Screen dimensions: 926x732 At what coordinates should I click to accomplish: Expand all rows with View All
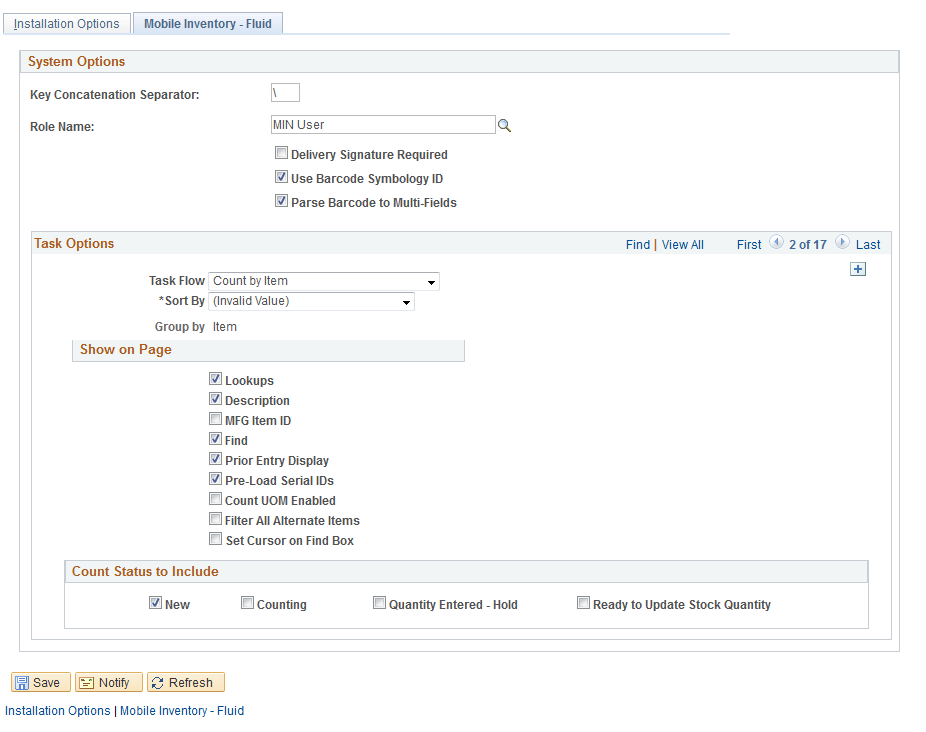coord(683,244)
